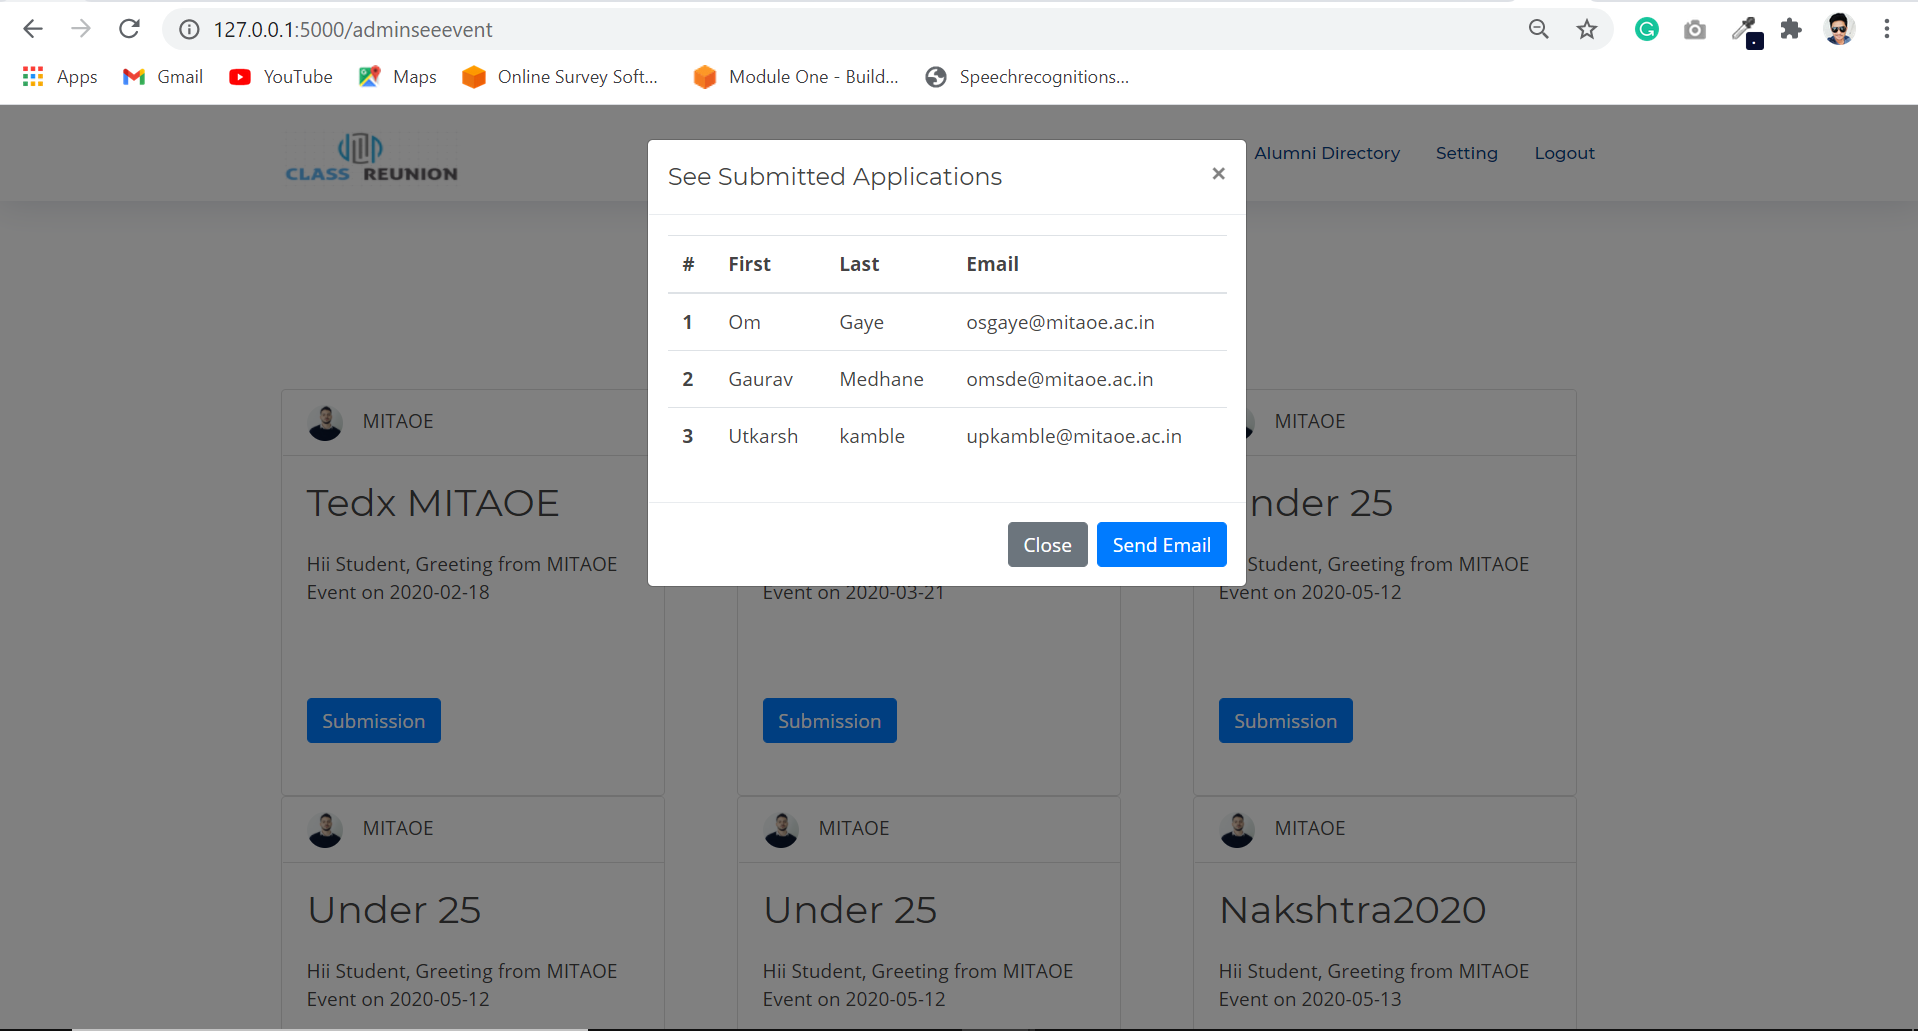
Task: Open the Extensions puzzle piece menu
Action: (1791, 29)
